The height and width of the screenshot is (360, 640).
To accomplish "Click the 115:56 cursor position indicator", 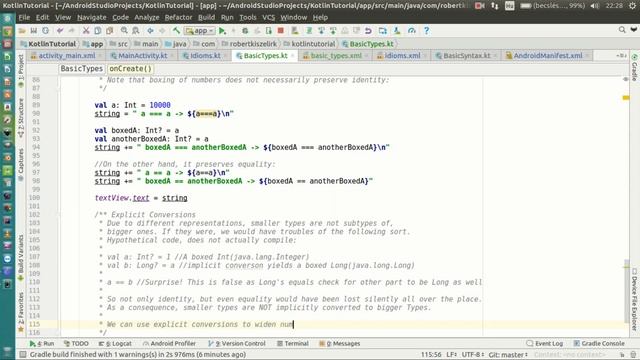I will pyautogui.click(x=431, y=355).
